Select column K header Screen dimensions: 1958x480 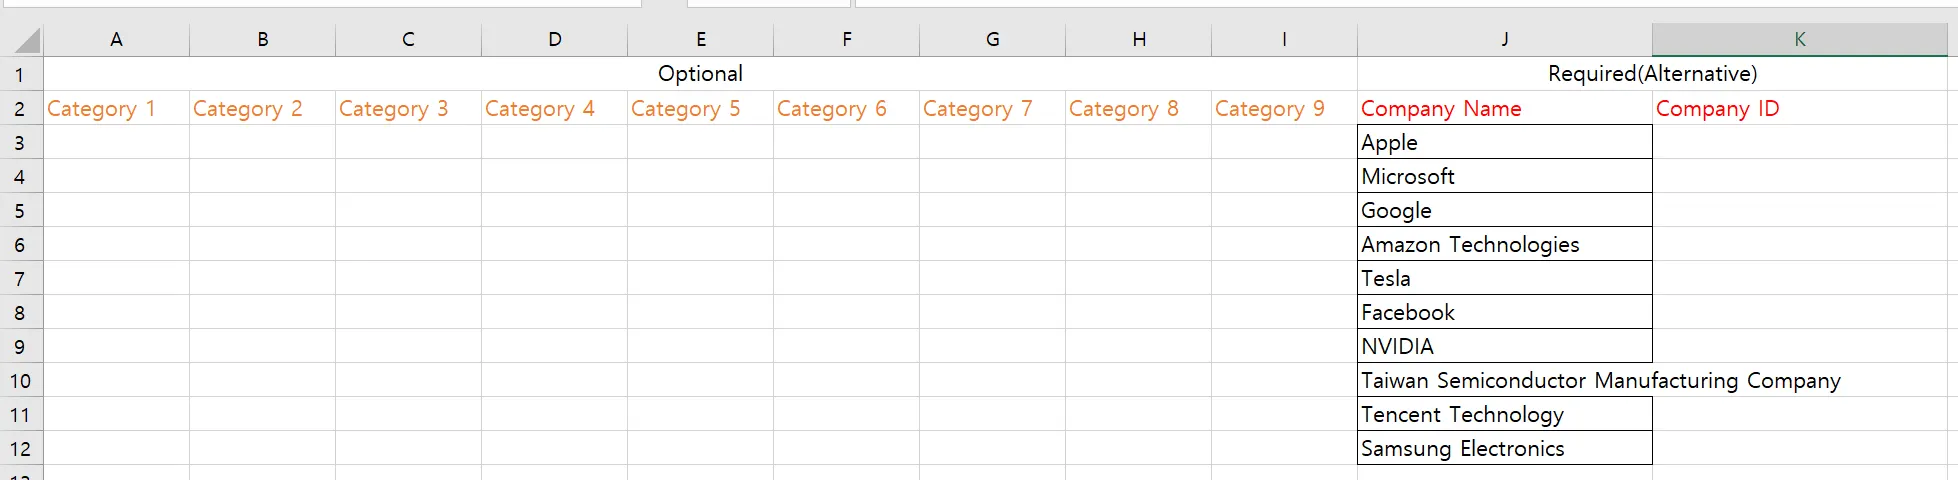click(1800, 39)
